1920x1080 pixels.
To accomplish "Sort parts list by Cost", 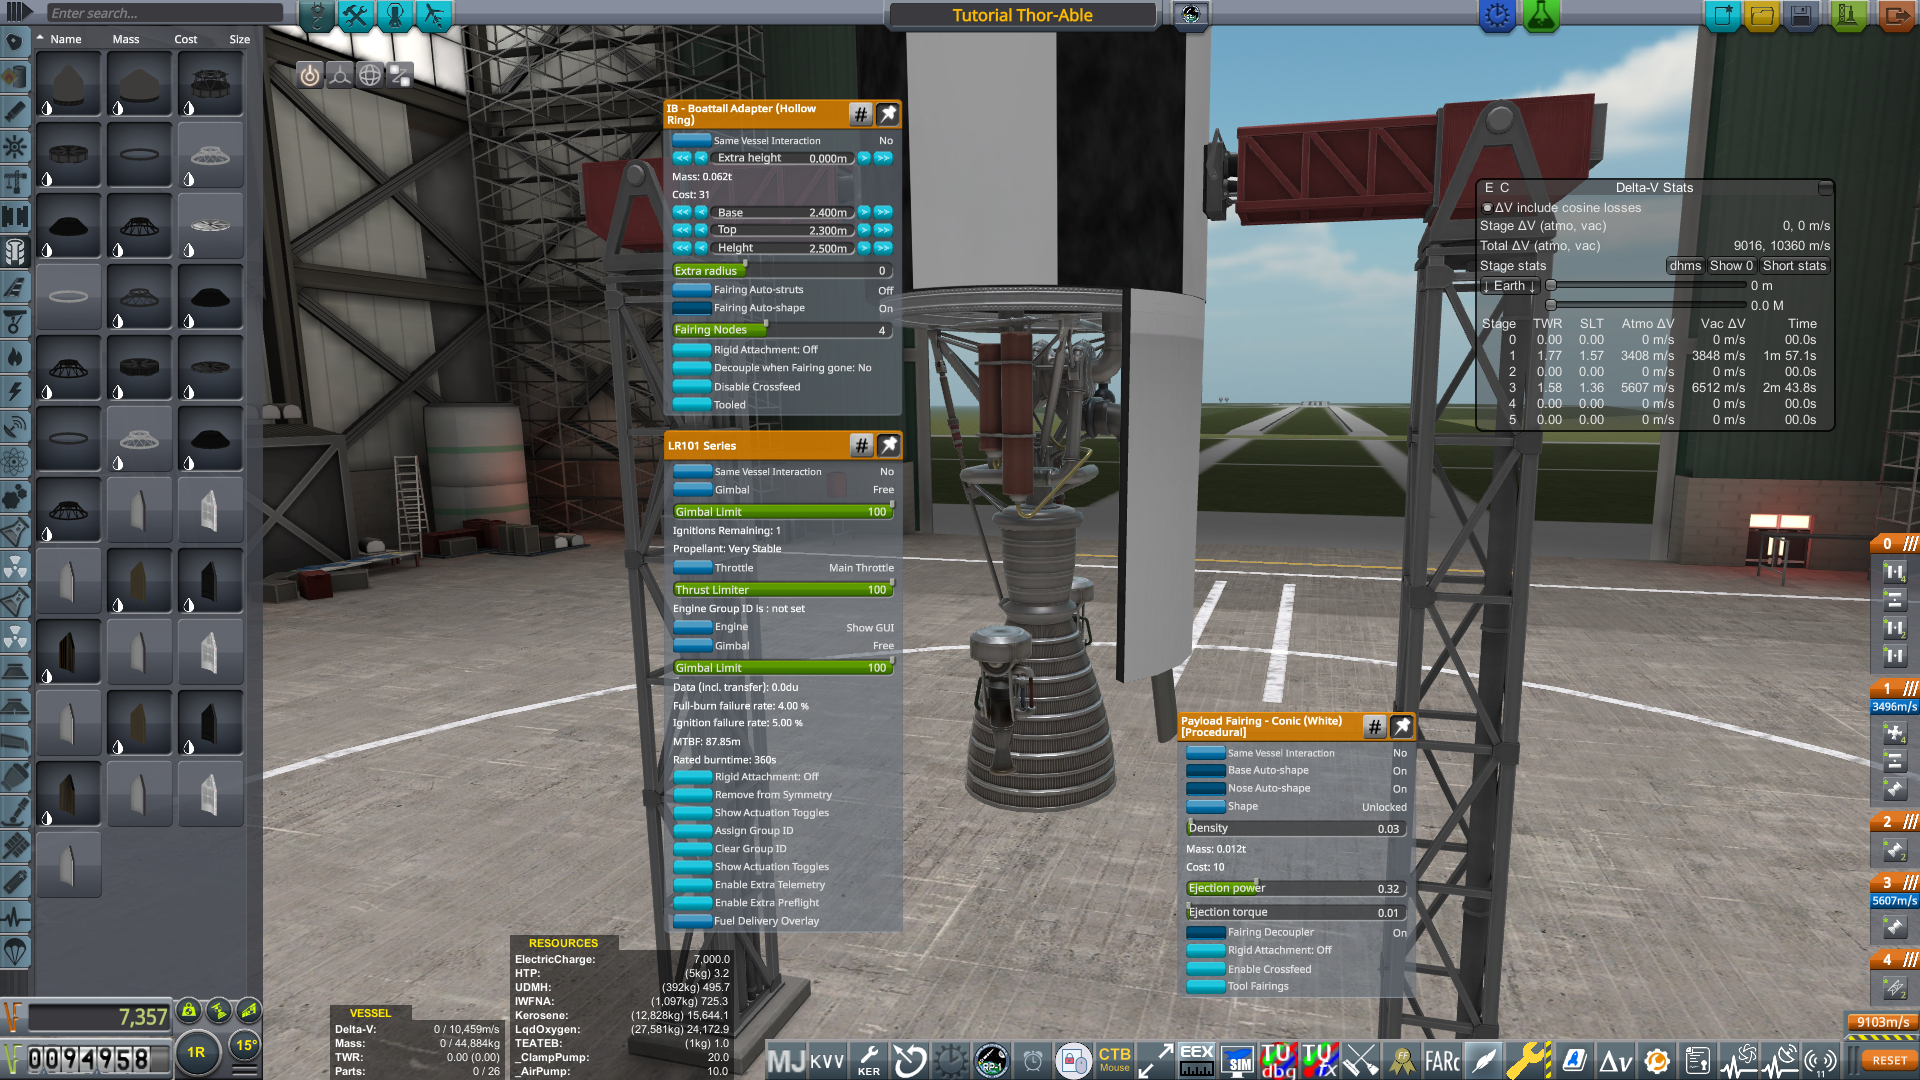I will [x=185, y=39].
